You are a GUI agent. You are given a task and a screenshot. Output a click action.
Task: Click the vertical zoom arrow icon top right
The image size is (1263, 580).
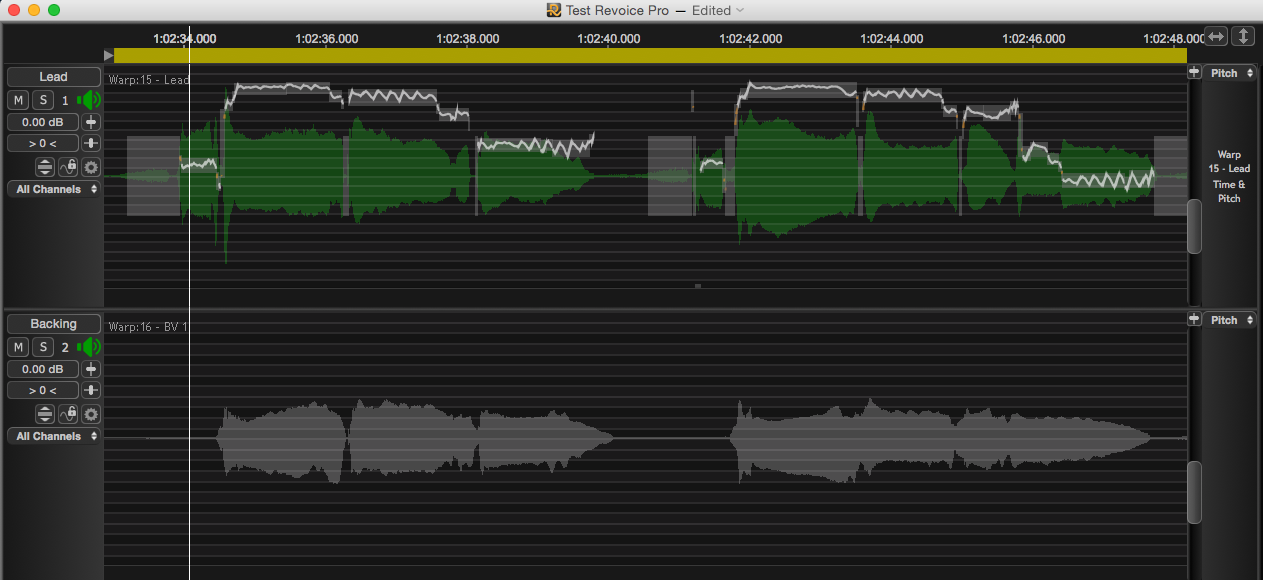coord(1243,35)
